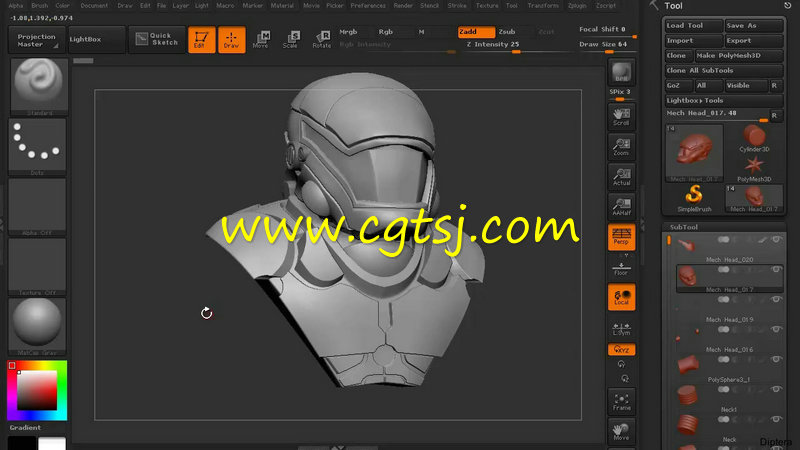Activate the Draw mode button

point(232,39)
